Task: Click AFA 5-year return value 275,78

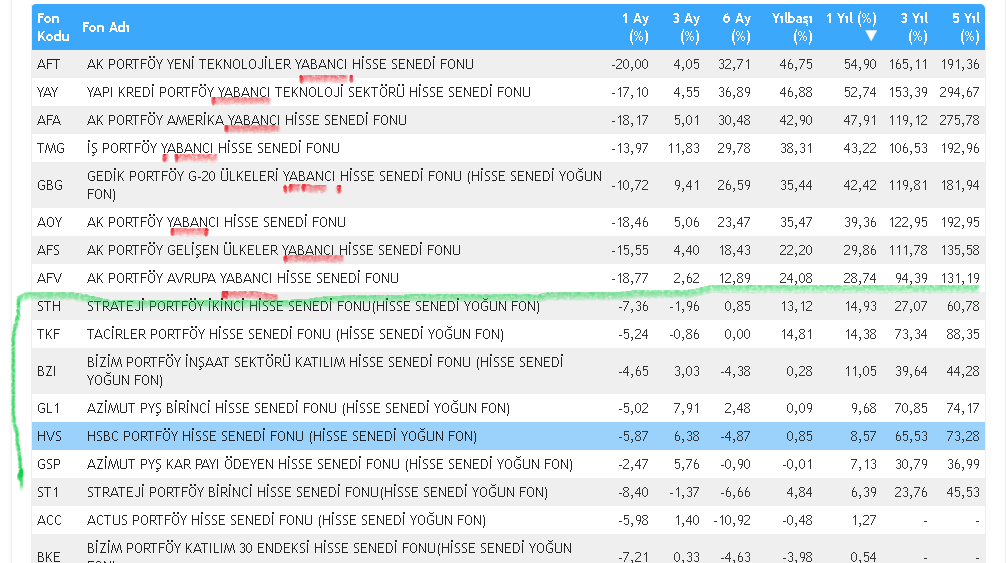Action: click(x=959, y=121)
